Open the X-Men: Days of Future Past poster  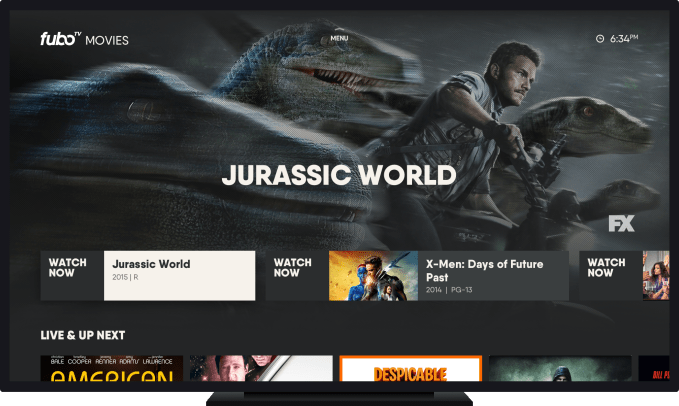click(x=373, y=276)
